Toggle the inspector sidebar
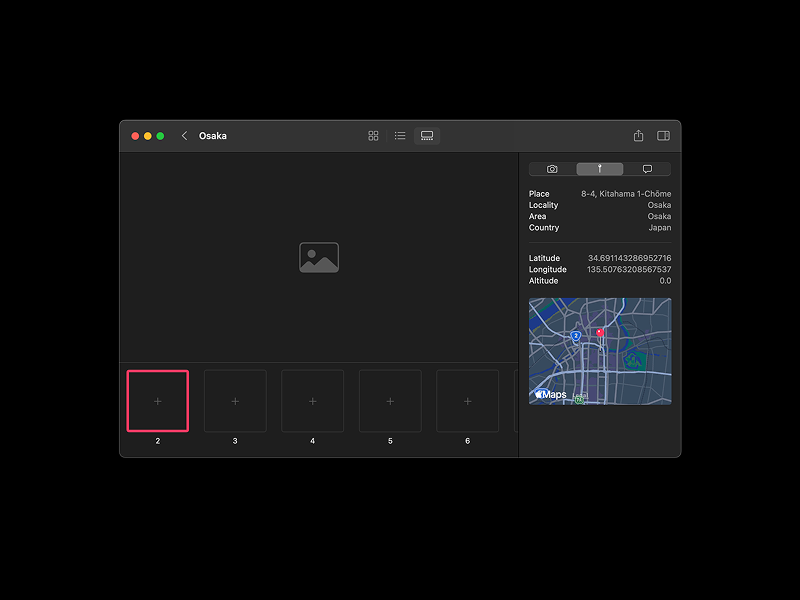 click(663, 136)
